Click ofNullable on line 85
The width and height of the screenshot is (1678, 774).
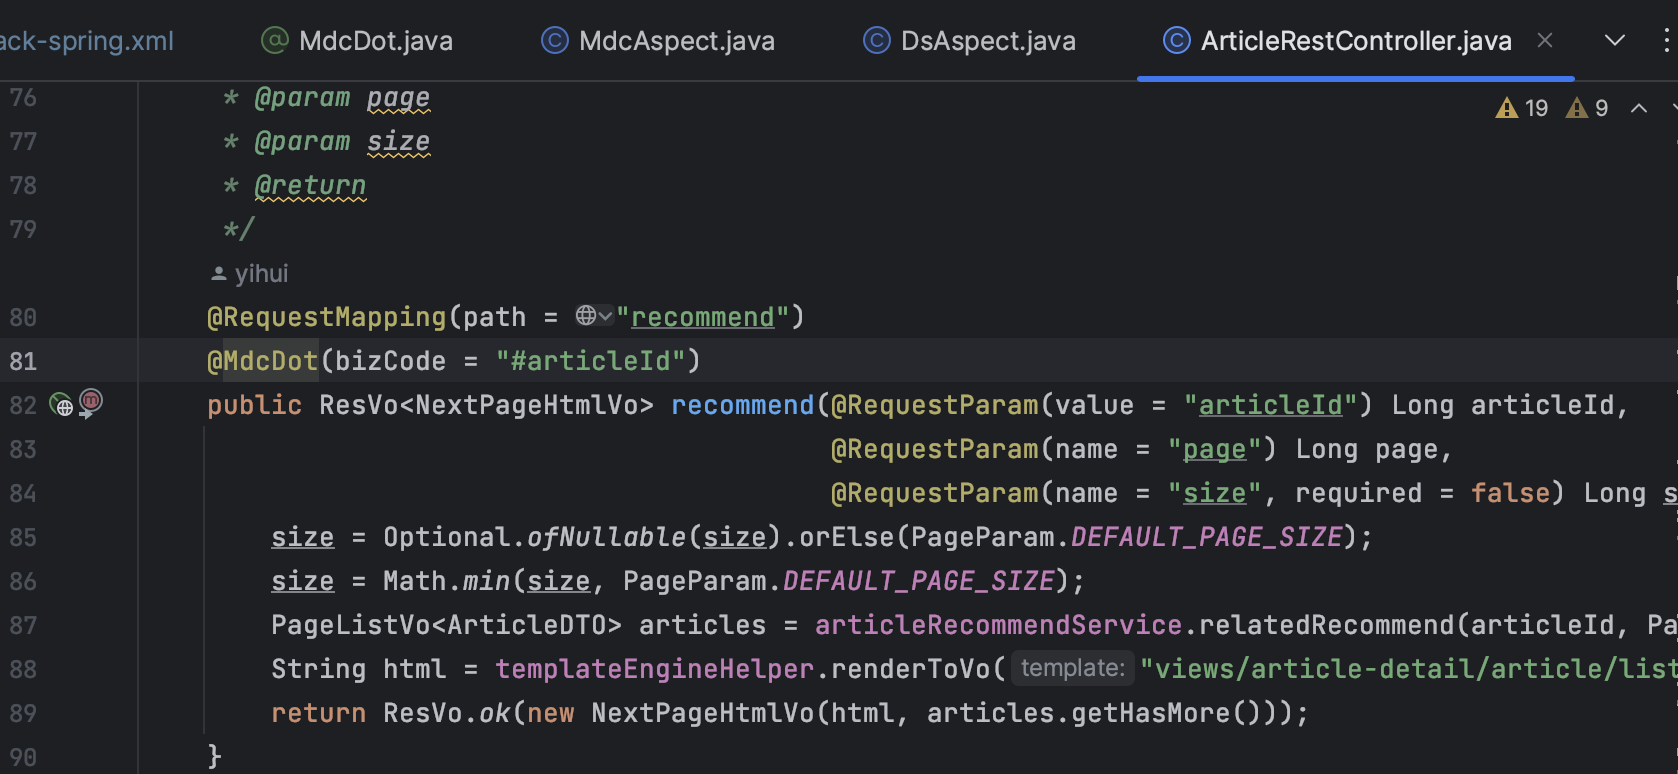[607, 537]
